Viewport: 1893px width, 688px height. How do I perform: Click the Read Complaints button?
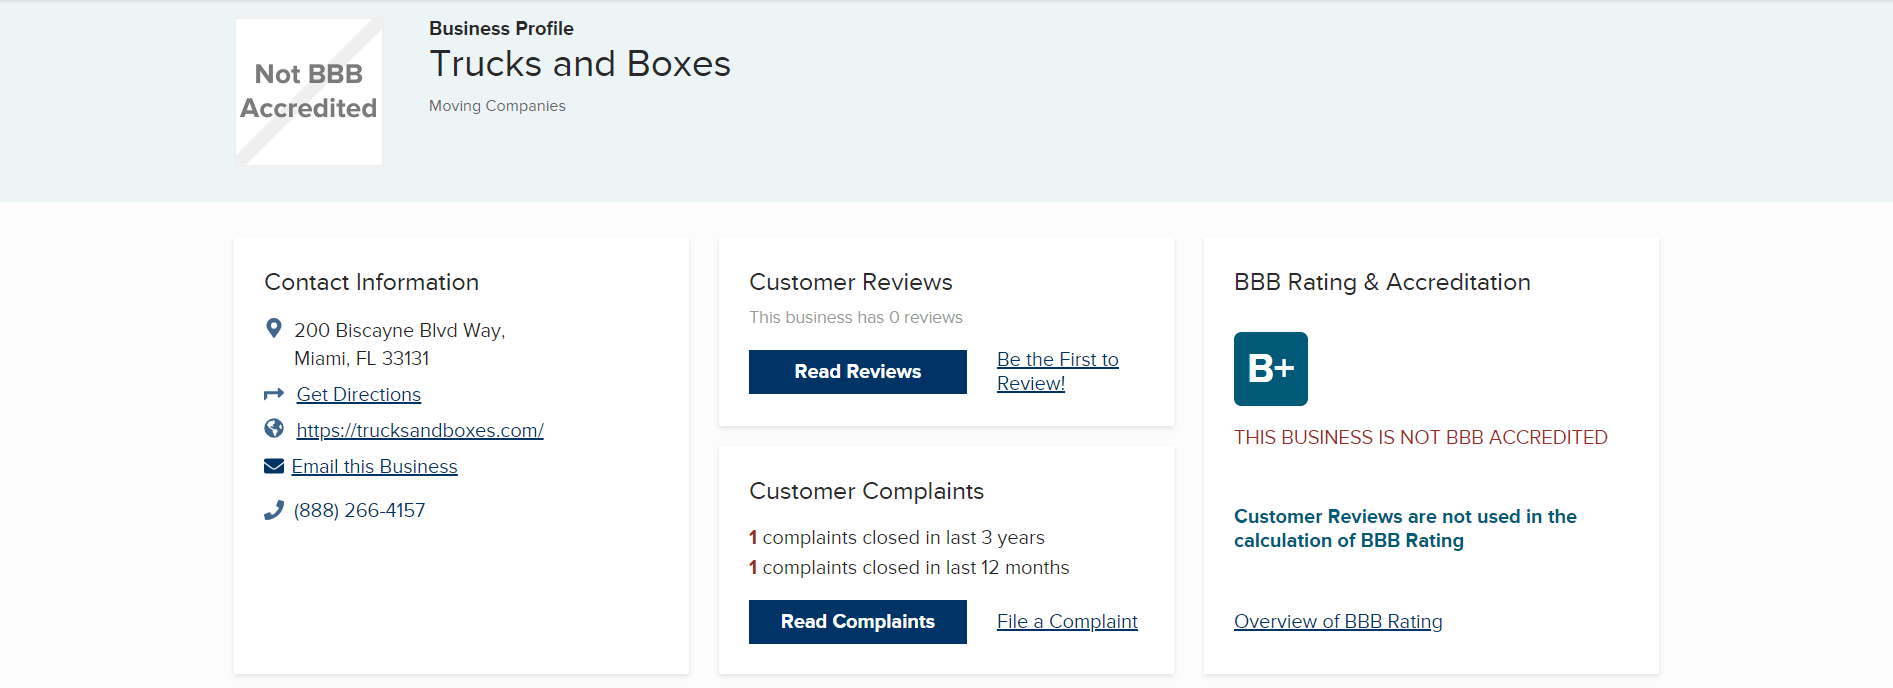[x=858, y=622]
